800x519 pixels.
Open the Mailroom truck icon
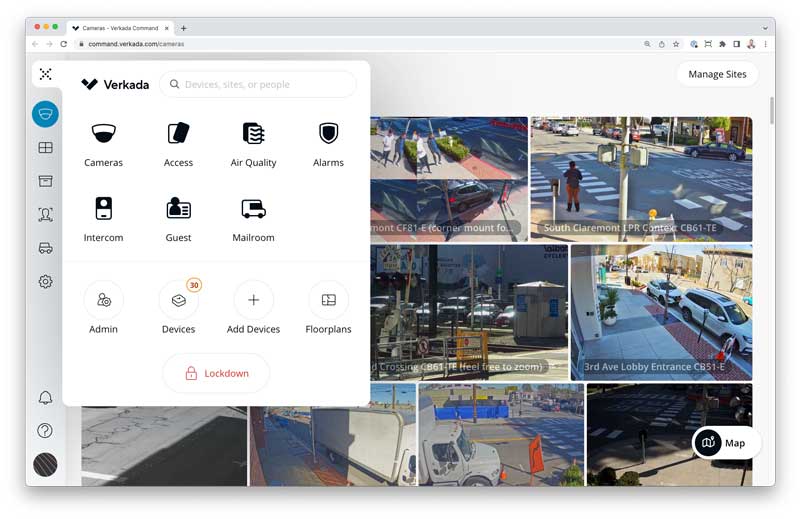(253, 209)
